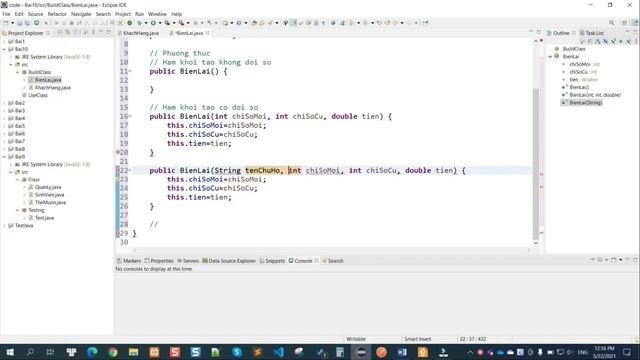
Task: Click the error marker on line 20
Action: click(x=118, y=152)
